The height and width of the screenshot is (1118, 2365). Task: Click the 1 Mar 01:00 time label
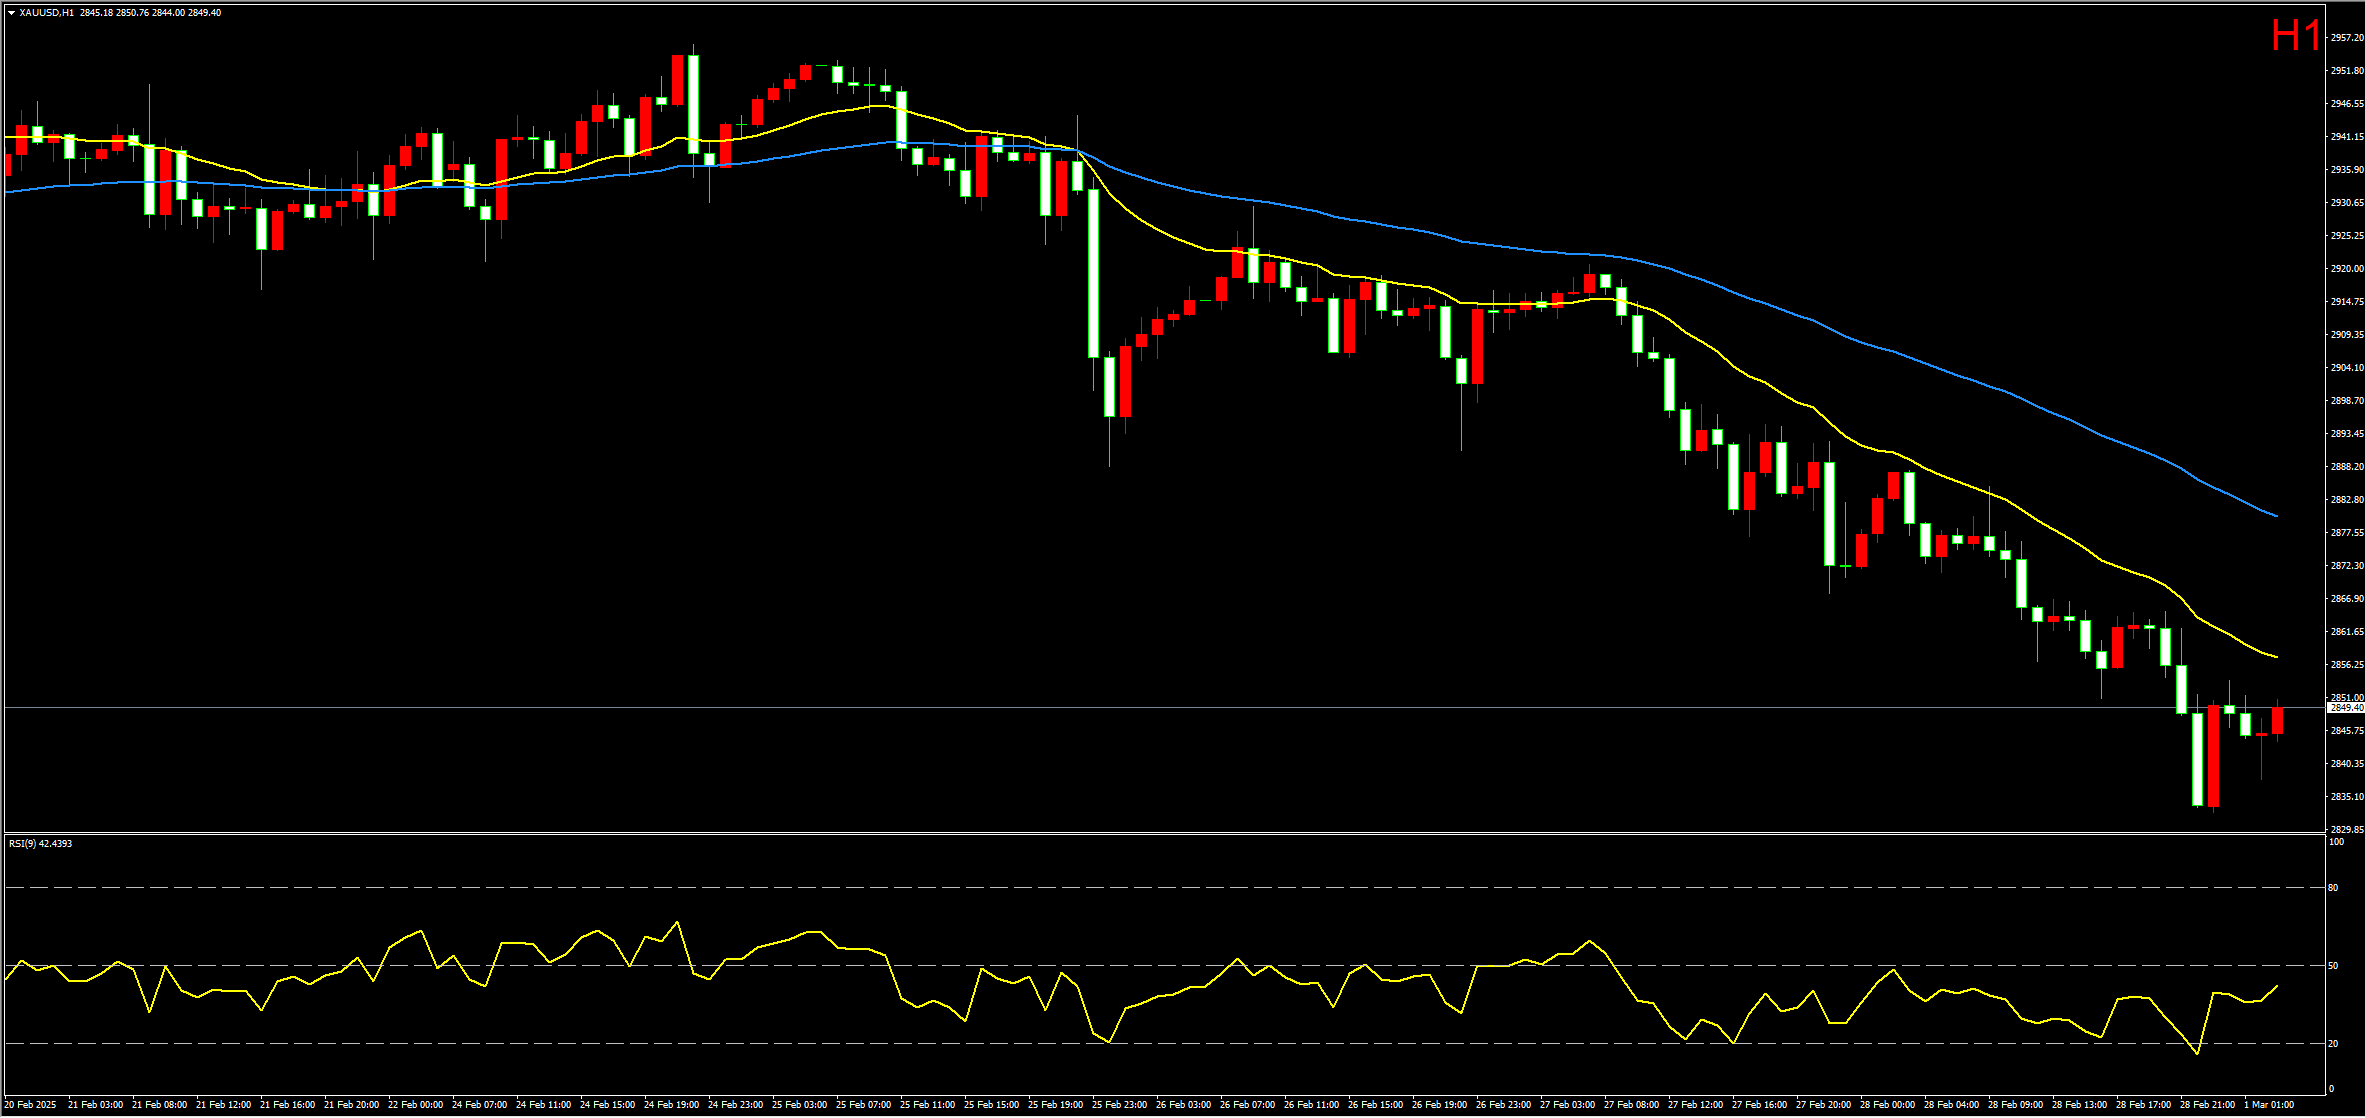pyautogui.click(x=2269, y=1105)
